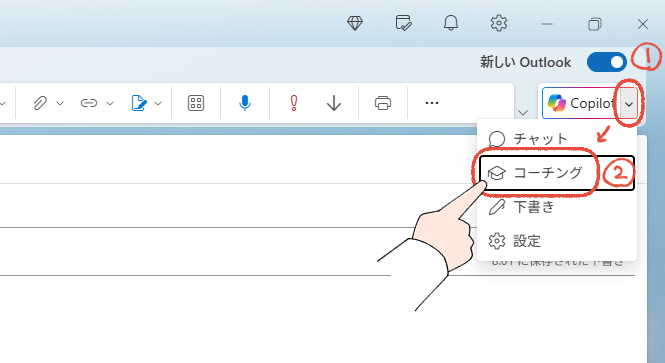
Task: Select 設定 from the Copilot menu
Action: click(x=556, y=241)
